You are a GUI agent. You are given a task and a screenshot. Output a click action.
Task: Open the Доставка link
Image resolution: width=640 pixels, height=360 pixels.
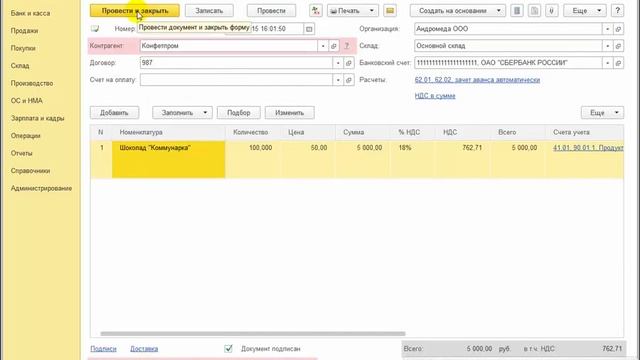coord(144,349)
